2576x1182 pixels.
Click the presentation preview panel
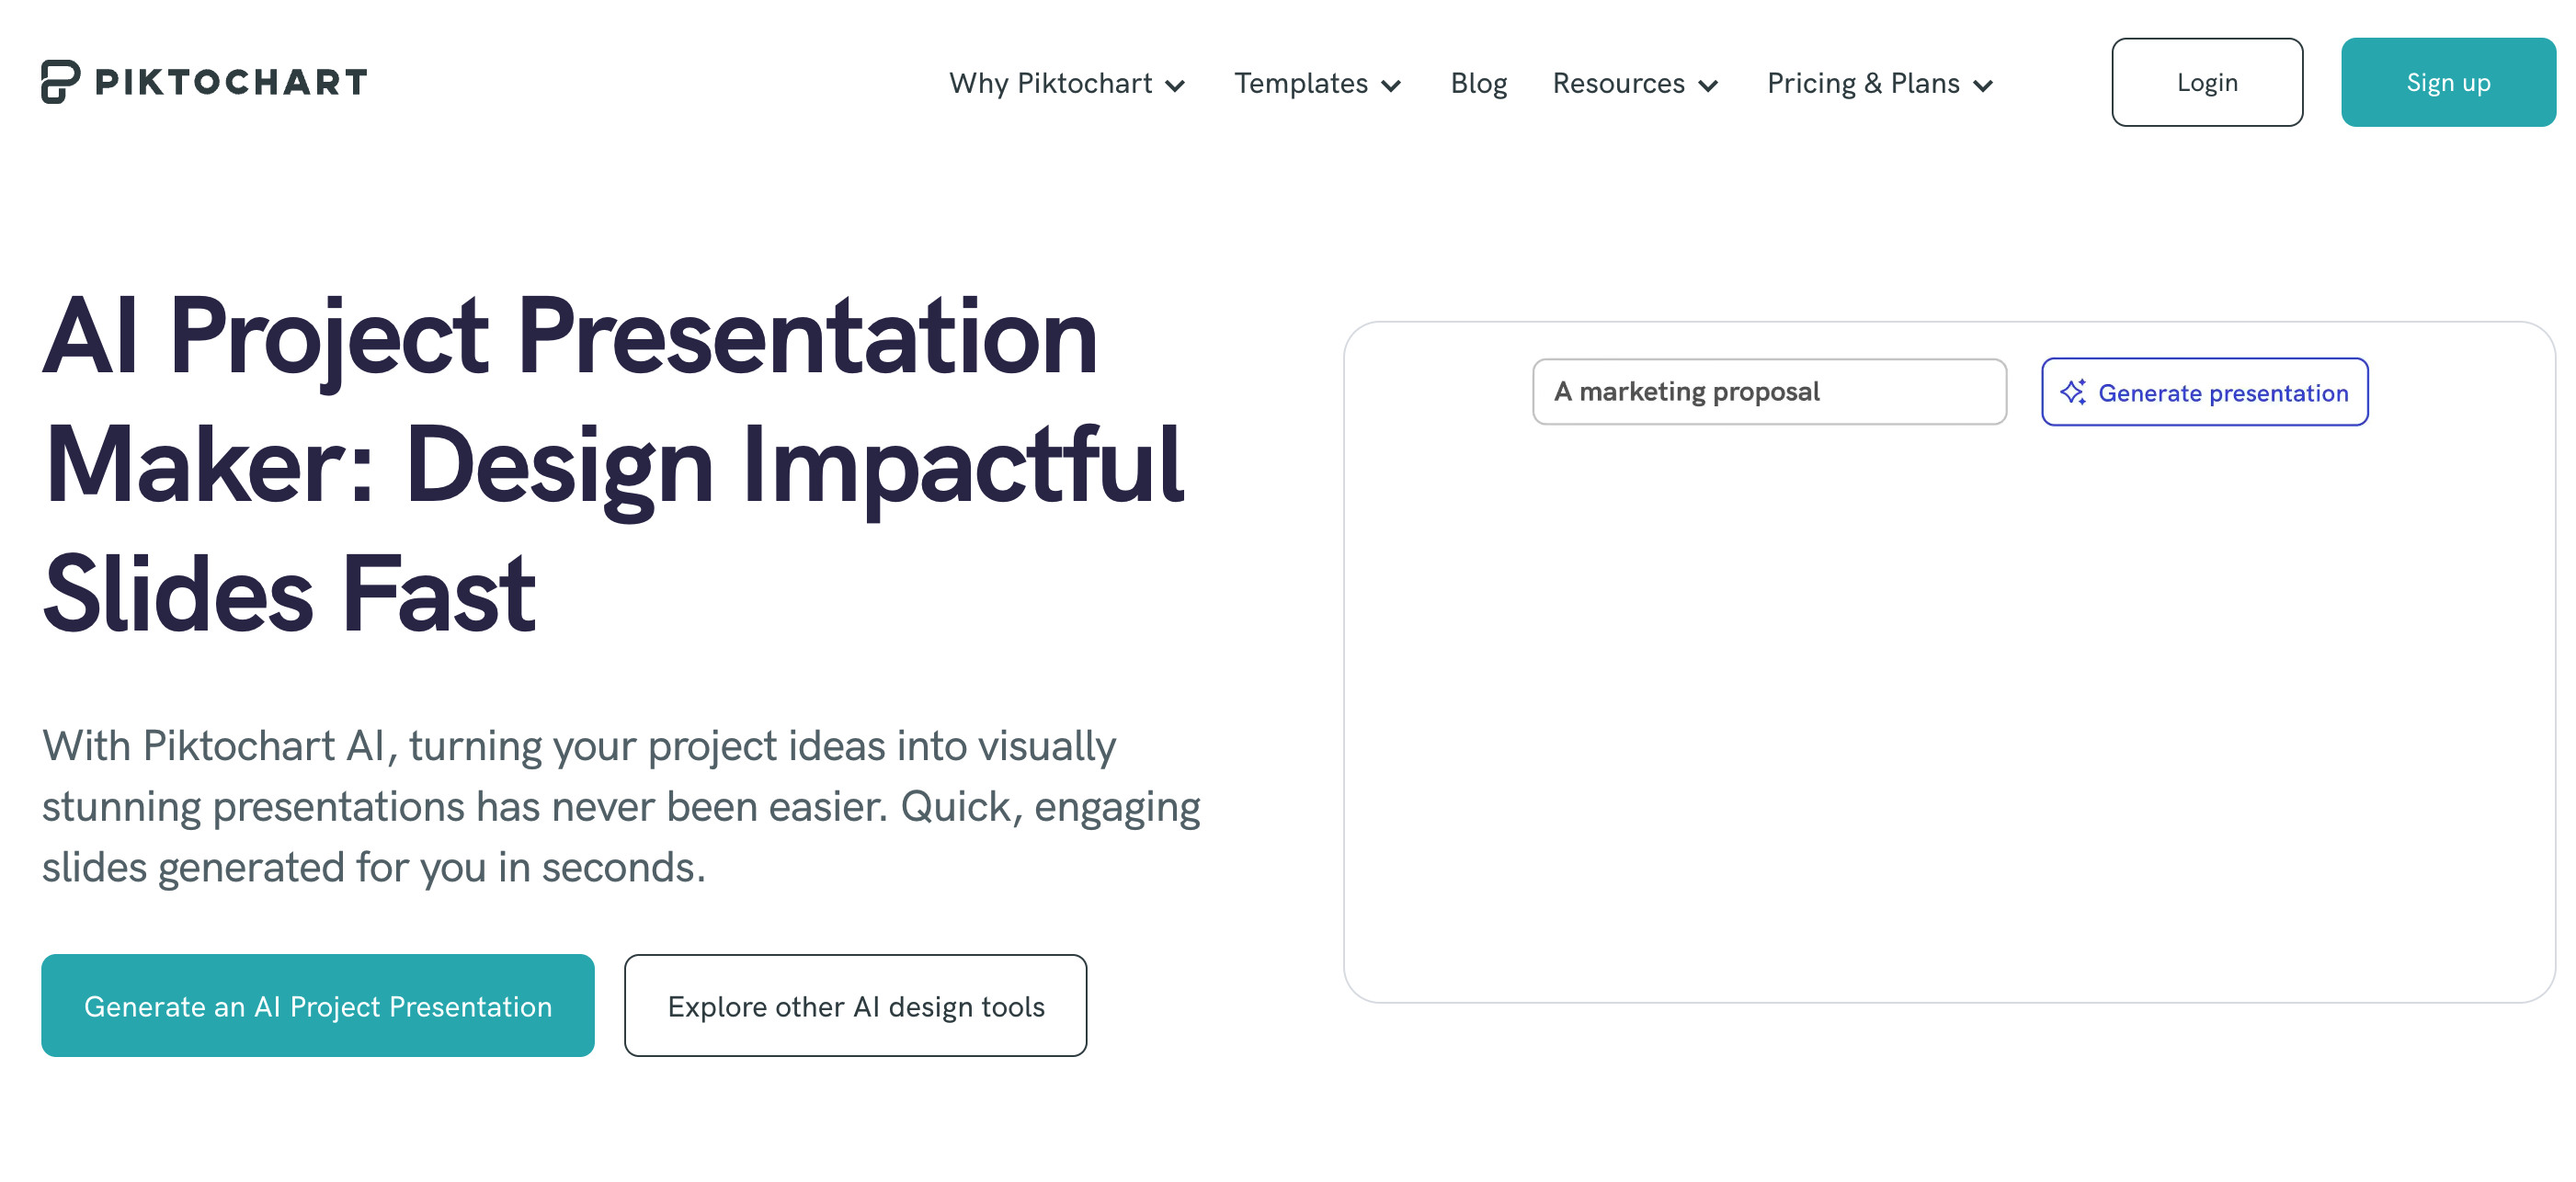pos(1948,700)
